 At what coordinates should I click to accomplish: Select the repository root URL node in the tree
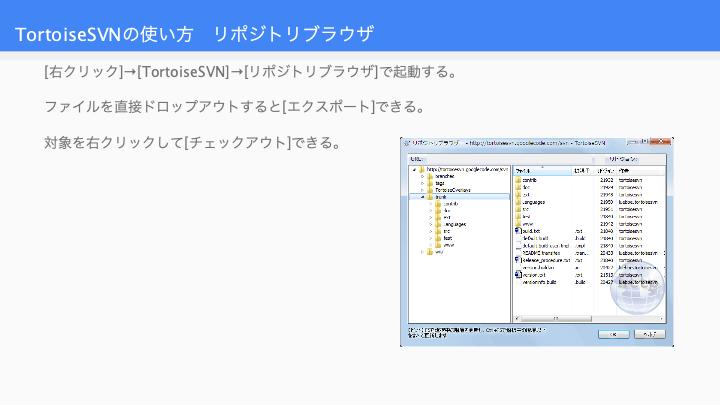[467, 169]
